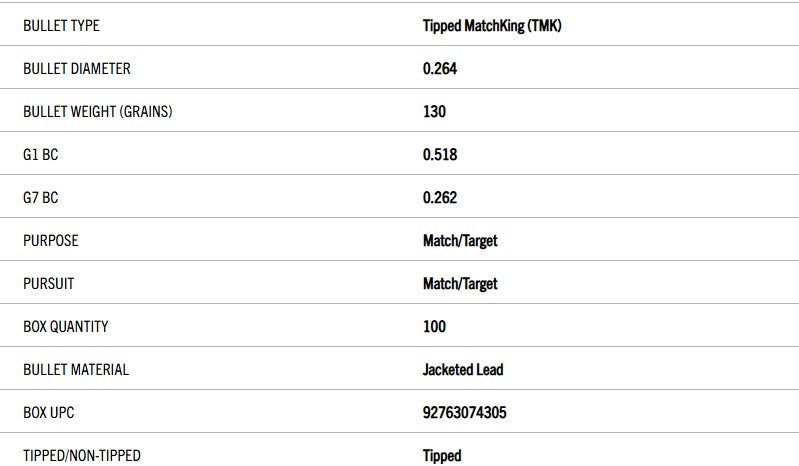Screen dimensions: 799x466
Task: Select Match/Target in the PURPOSE row
Action: click(x=460, y=241)
